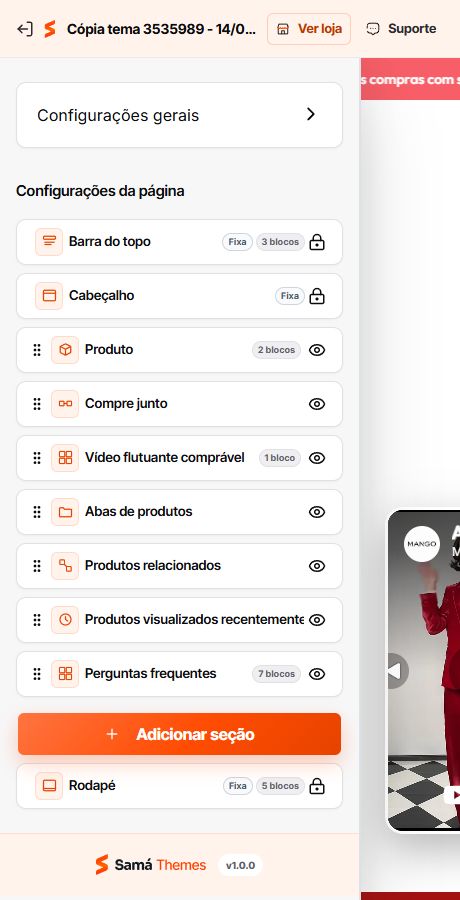This screenshot has height=900, width=460.
Task: Click the clock icon of Produtos visualizados recentemente
Action: (65, 619)
